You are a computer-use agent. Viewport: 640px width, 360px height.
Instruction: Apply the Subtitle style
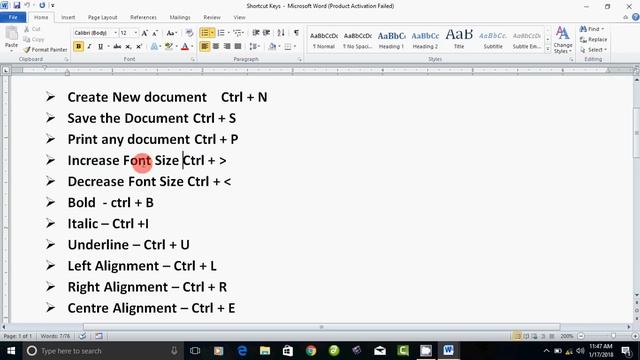[493, 40]
